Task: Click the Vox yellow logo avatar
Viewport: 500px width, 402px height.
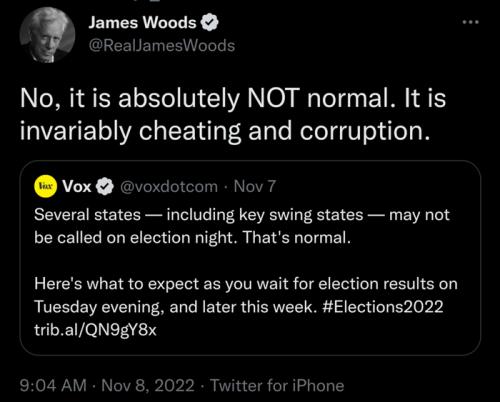Action: [45, 186]
